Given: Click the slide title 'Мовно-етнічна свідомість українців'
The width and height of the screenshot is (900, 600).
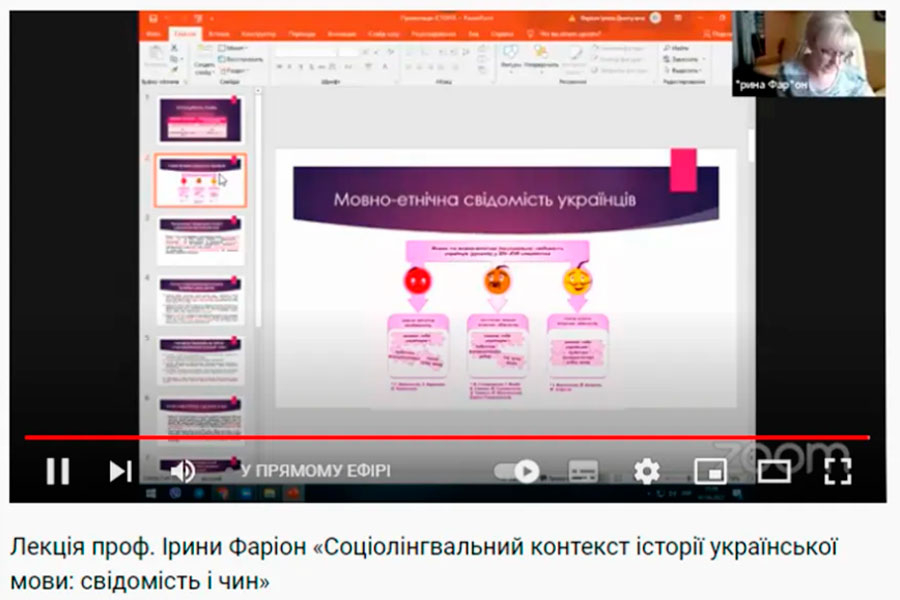Looking at the screenshot, I should [x=484, y=200].
